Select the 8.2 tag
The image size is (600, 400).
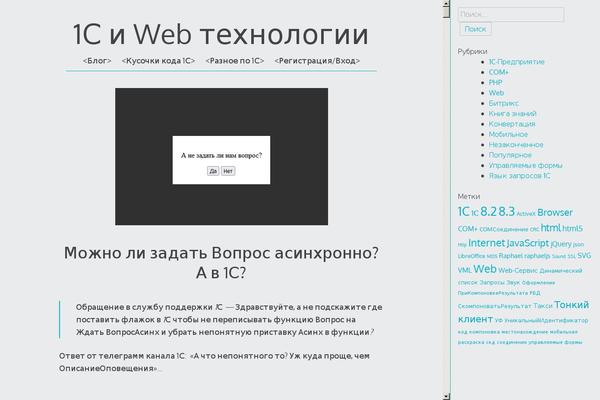[488, 212]
